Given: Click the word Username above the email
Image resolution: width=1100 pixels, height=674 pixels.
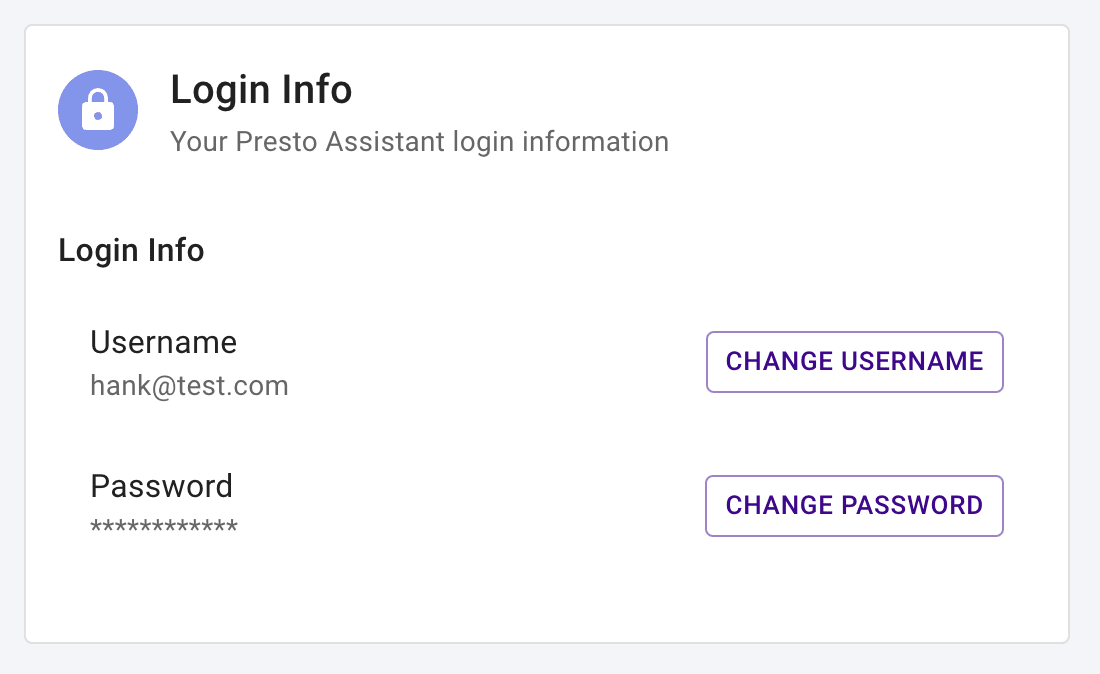Looking at the screenshot, I should pos(163,343).
